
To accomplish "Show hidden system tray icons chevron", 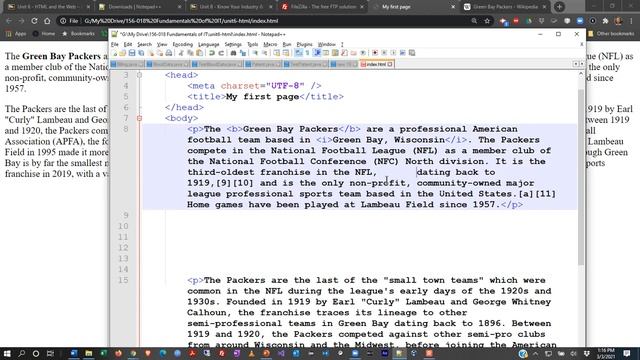I will click(x=536, y=354).
